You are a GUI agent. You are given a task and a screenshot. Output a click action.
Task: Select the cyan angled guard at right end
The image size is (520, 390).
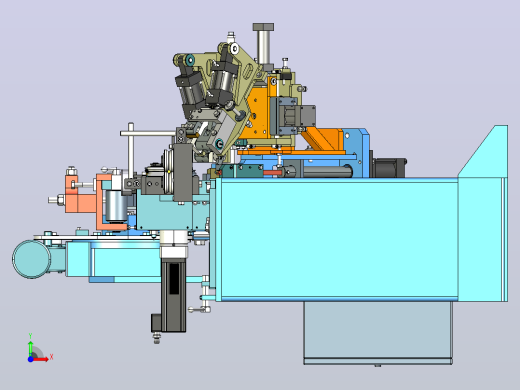(483, 213)
